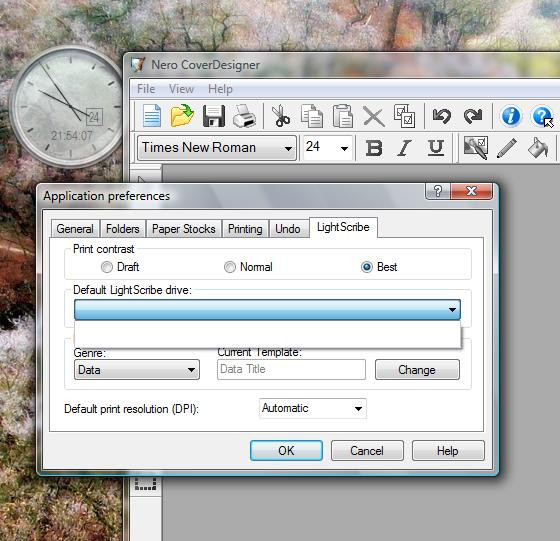Viewport: 560px width, 541px height.
Task: Open a file with the folder icon
Action: click(x=182, y=115)
